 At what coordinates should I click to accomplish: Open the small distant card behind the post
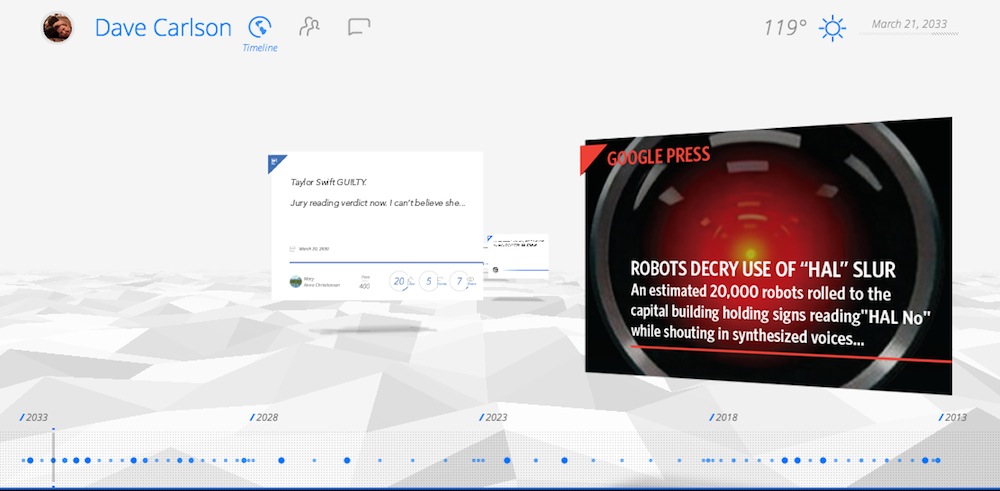pyautogui.click(x=517, y=256)
